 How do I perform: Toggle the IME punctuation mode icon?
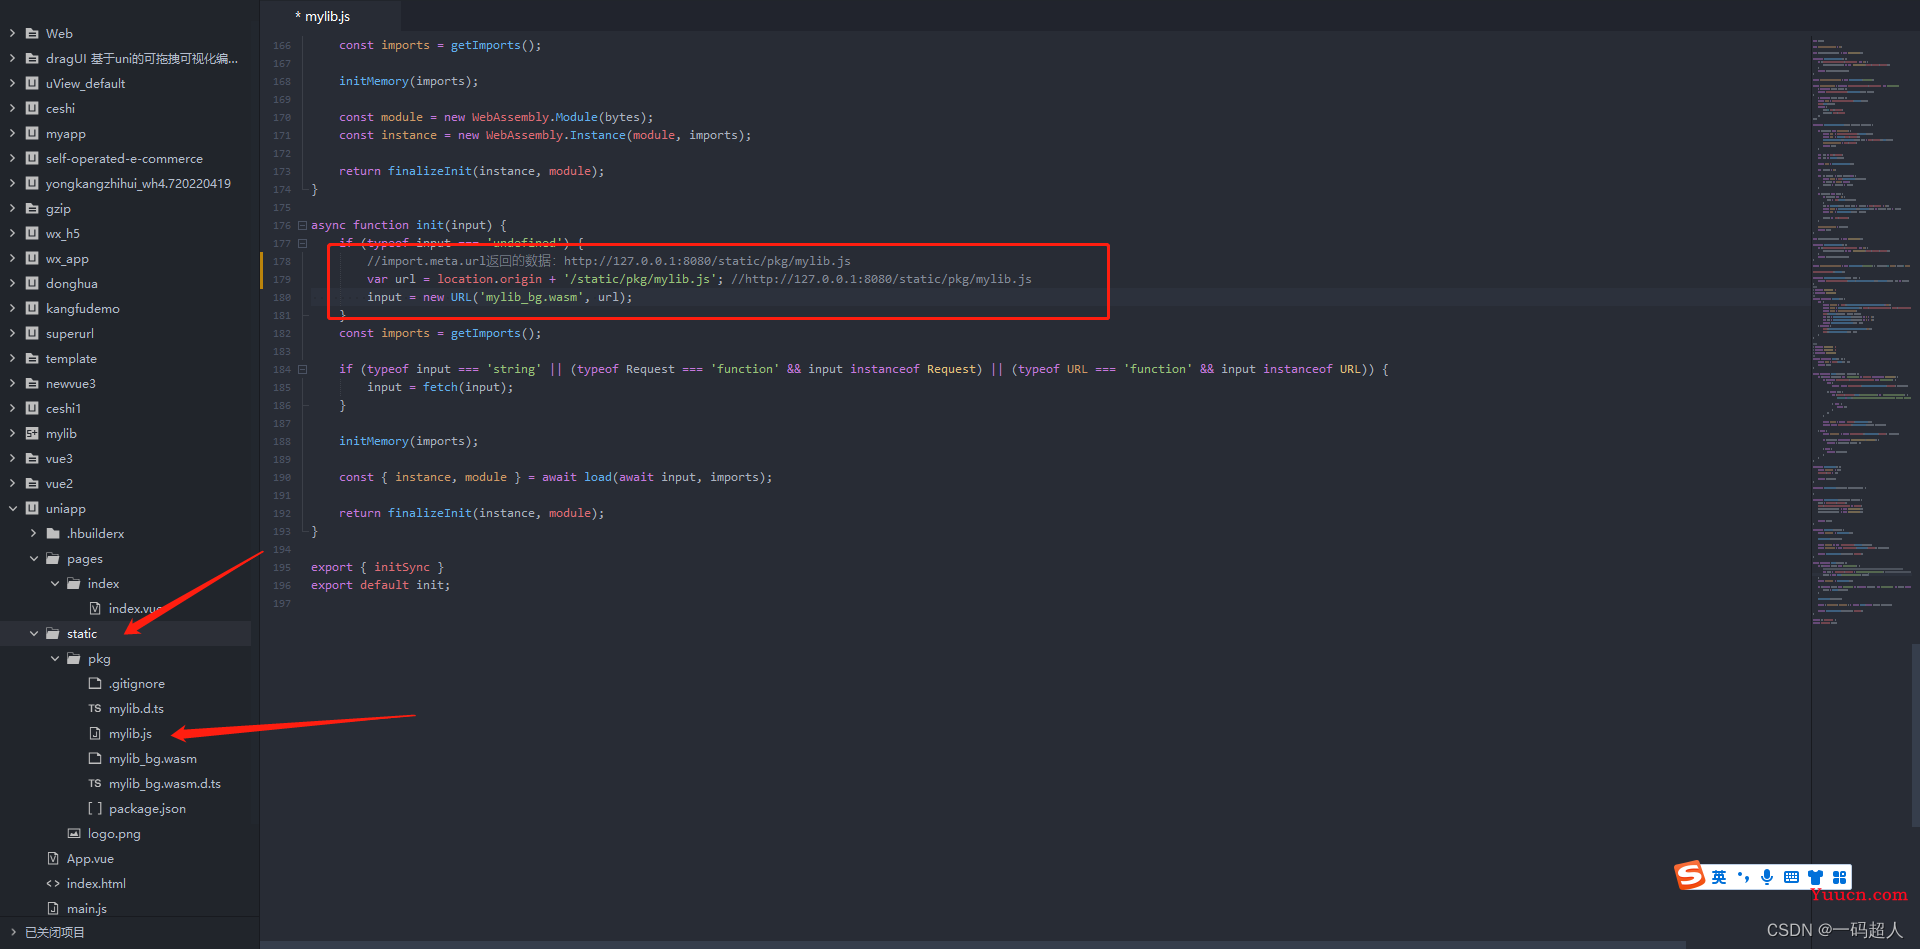[x=1744, y=877]
